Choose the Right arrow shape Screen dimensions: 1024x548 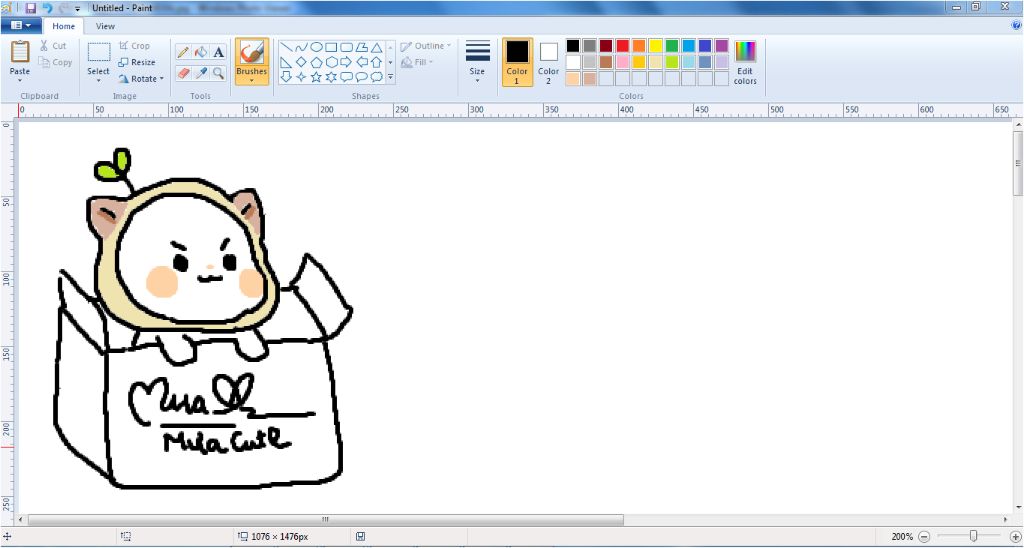[346, 63]
